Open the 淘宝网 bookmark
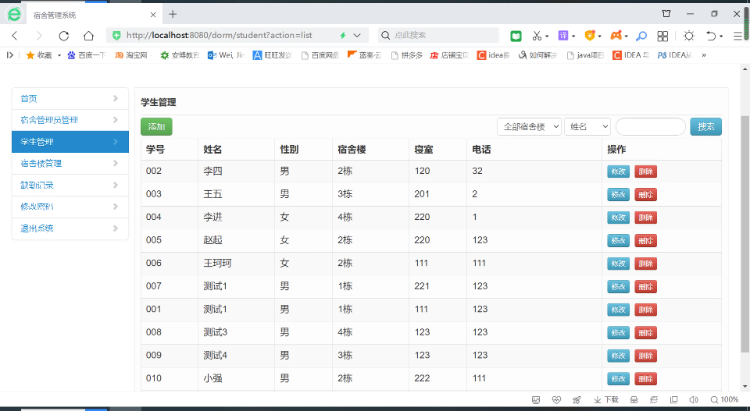Viewport: 751px width, 411px height. [x=131, y=55]
